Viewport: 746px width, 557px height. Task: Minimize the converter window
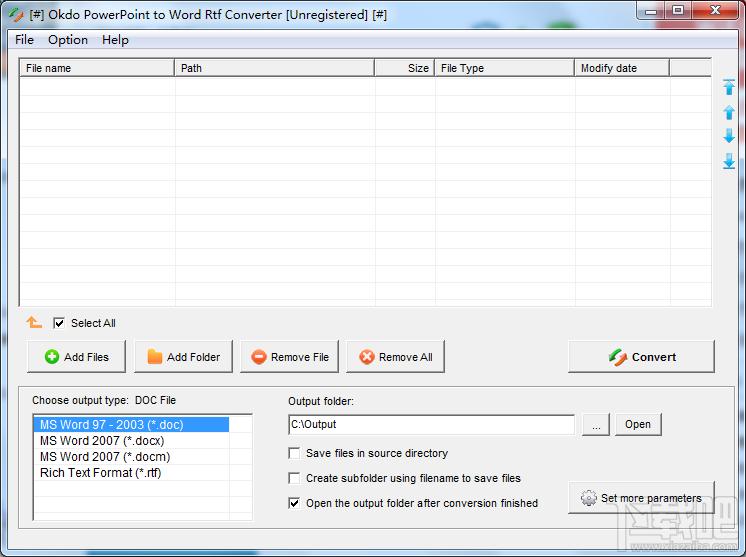651,11
